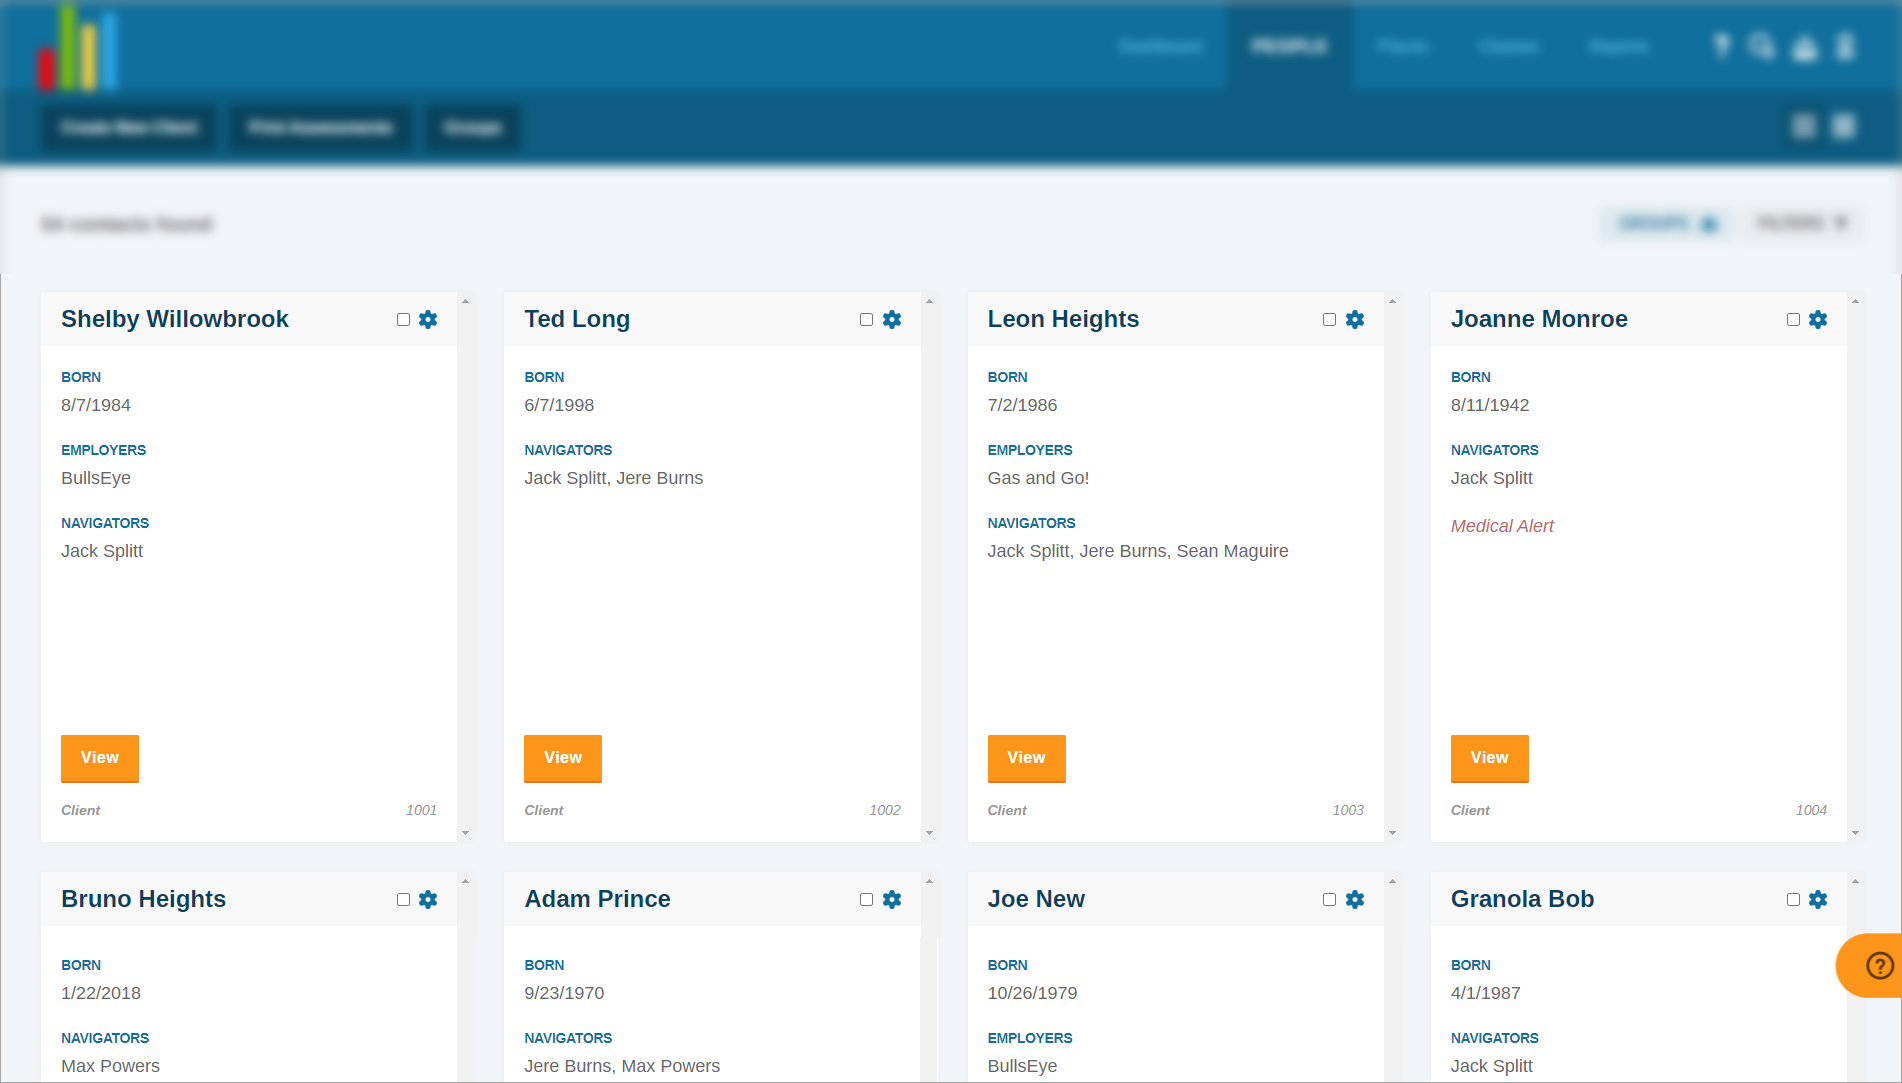The width and height of the screenshot is (1902, 1083).
Task: Expand the GROUPS filter dropdown
Action: pyautogui.click(x=1668, y=223)
